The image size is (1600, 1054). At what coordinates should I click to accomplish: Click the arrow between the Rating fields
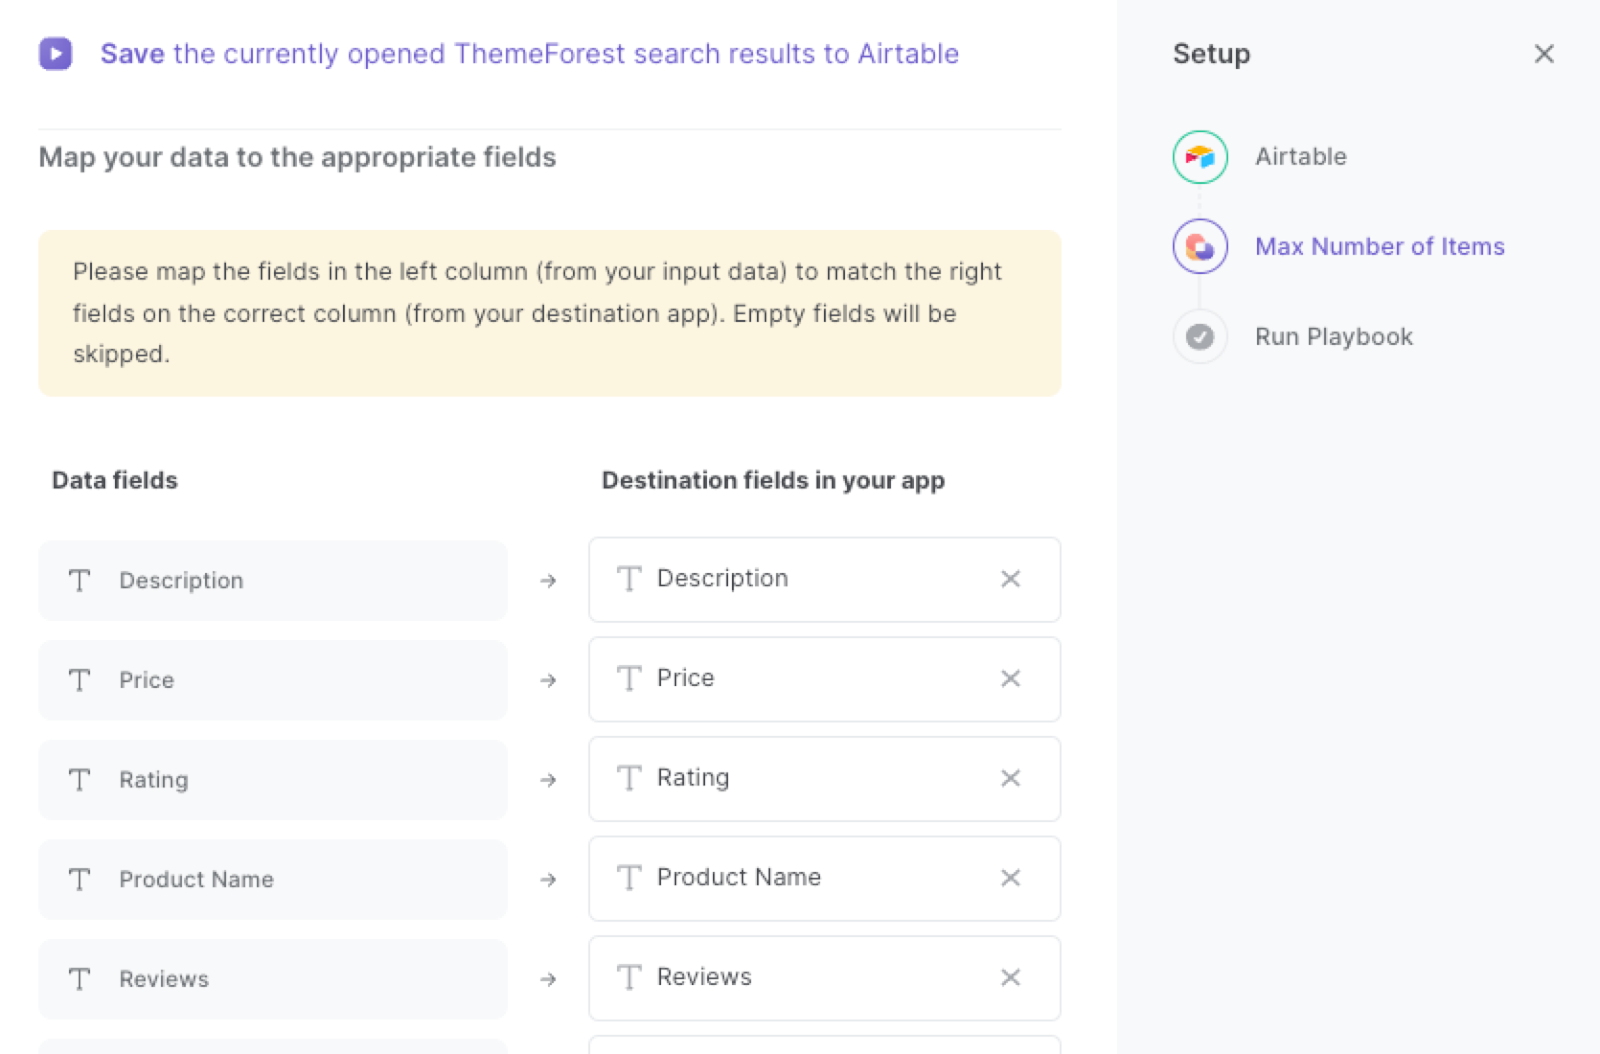[x=548, y=780]
